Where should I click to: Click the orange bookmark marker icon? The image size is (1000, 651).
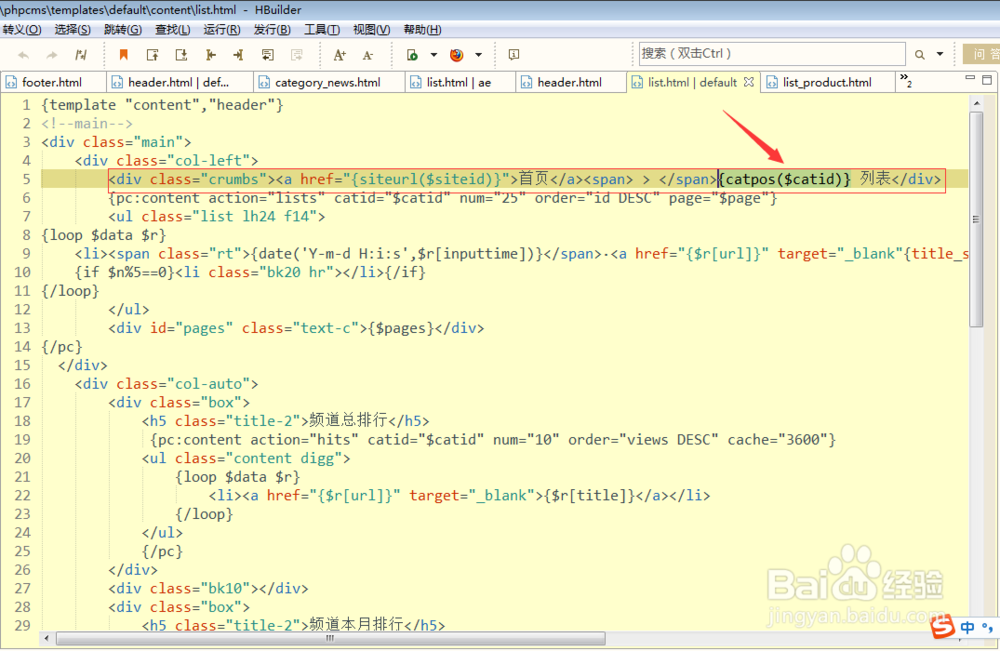click(x=123, y=55)
